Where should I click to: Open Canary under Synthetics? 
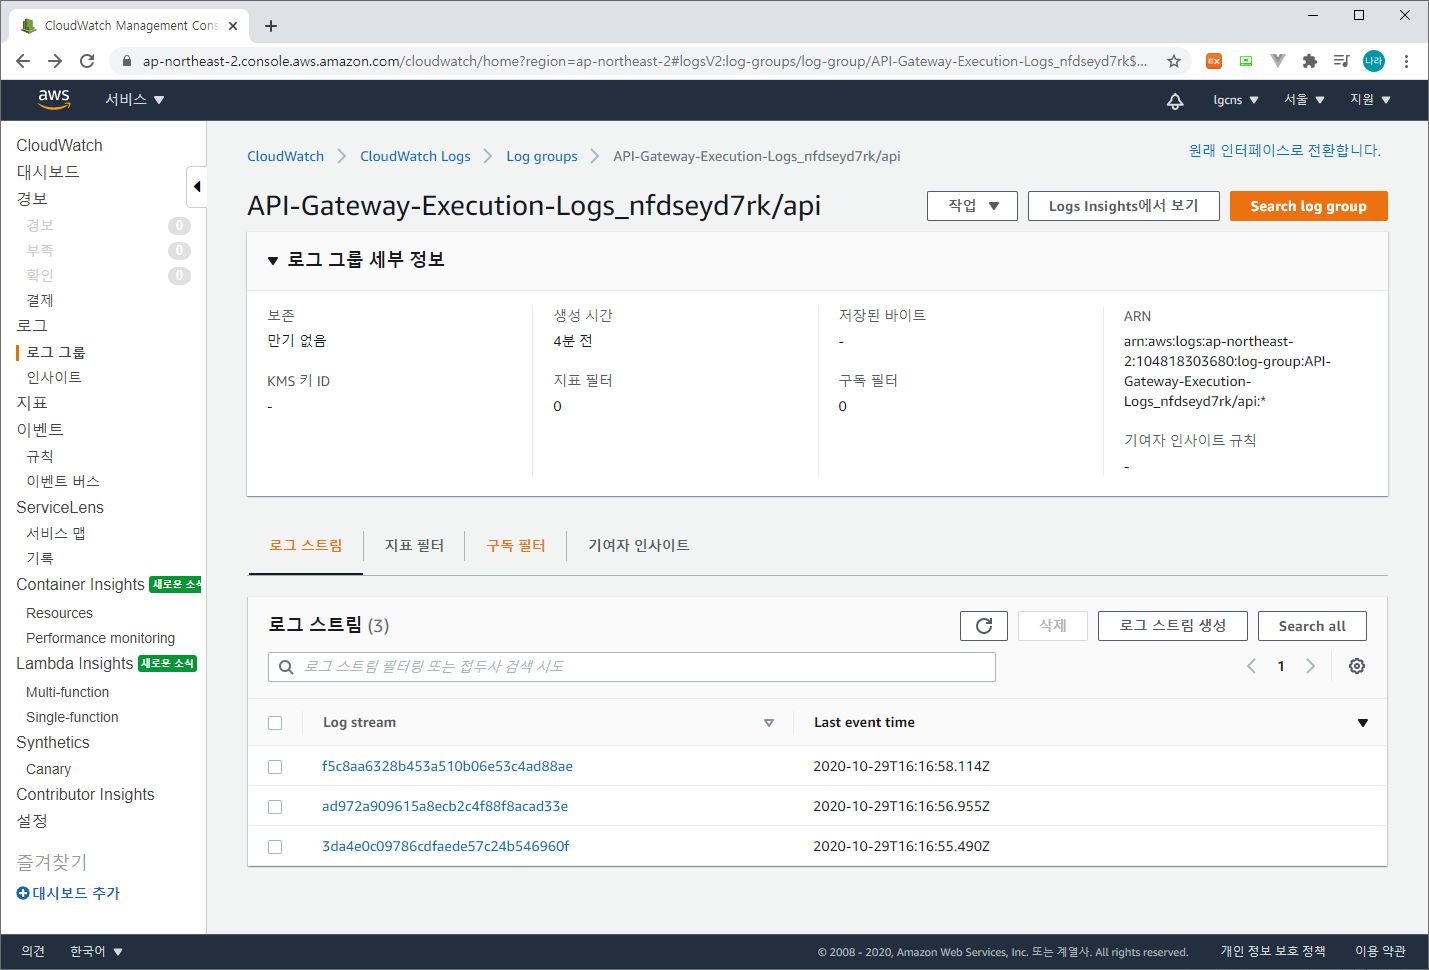point(48,769)
